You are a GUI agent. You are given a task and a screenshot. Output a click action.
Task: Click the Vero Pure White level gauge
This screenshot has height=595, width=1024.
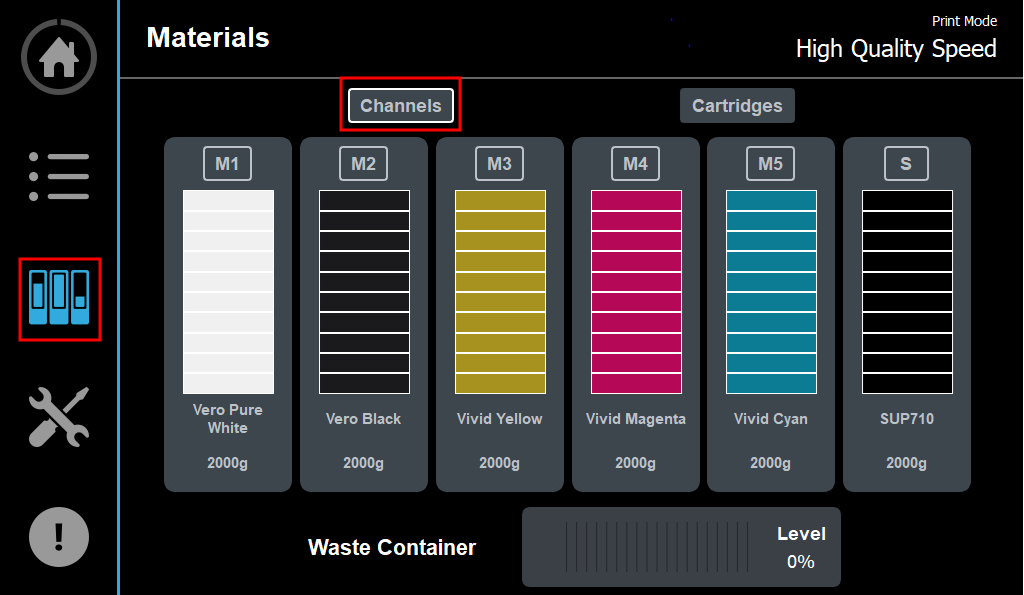(228, 292)
